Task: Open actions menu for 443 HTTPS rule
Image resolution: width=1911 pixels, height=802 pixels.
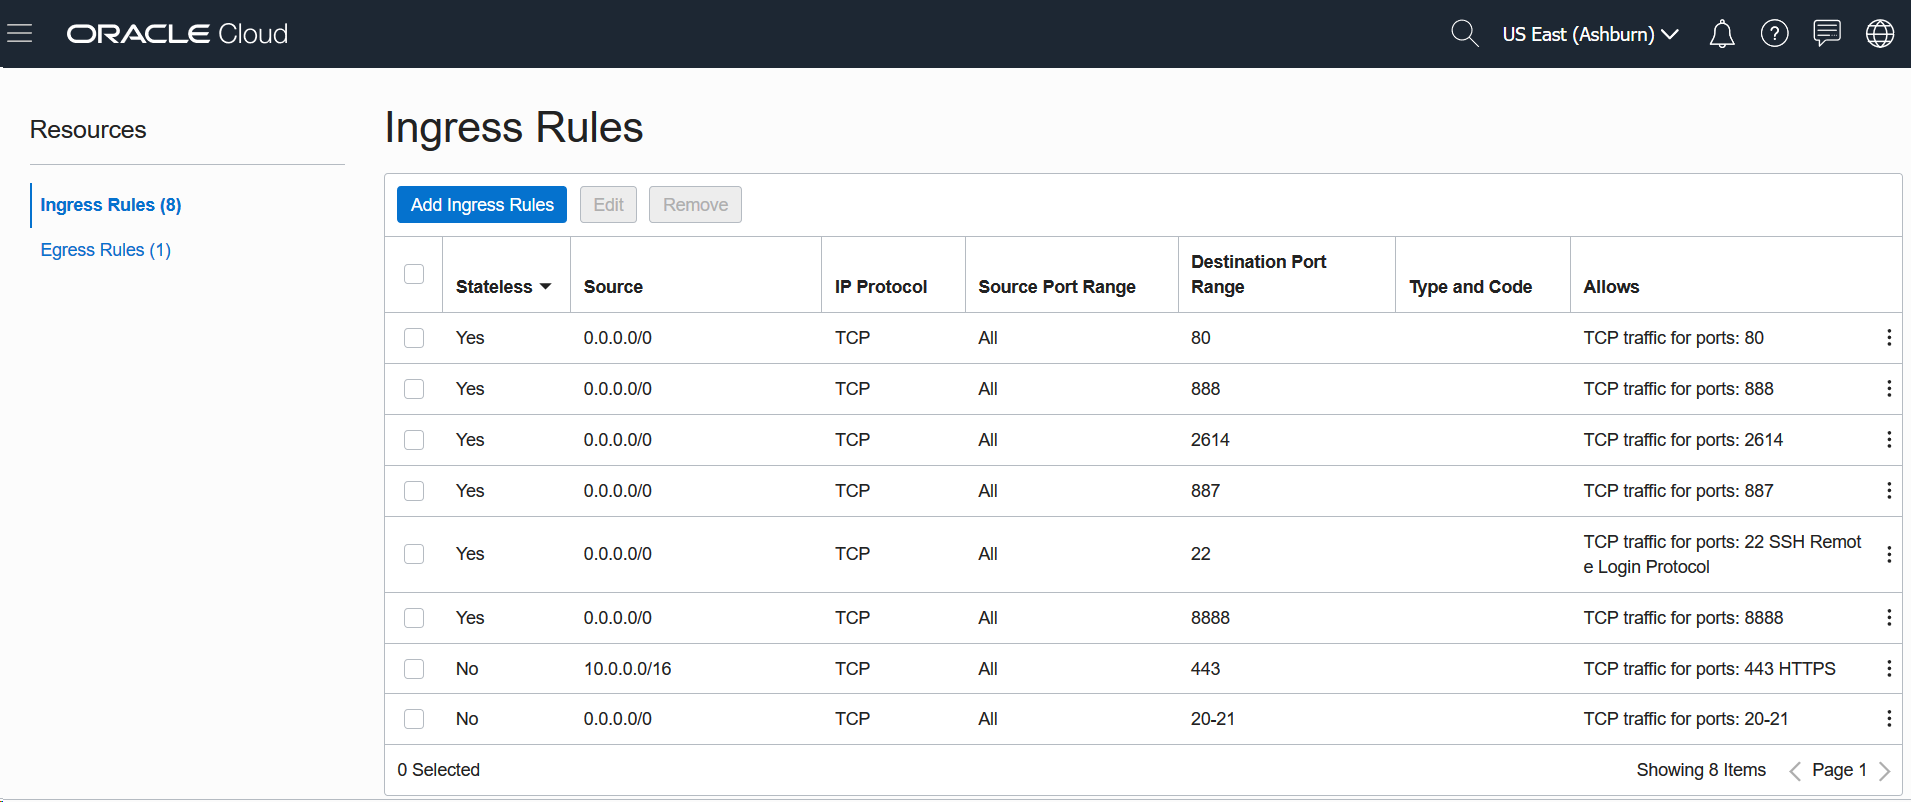Action: (1888, 669)
